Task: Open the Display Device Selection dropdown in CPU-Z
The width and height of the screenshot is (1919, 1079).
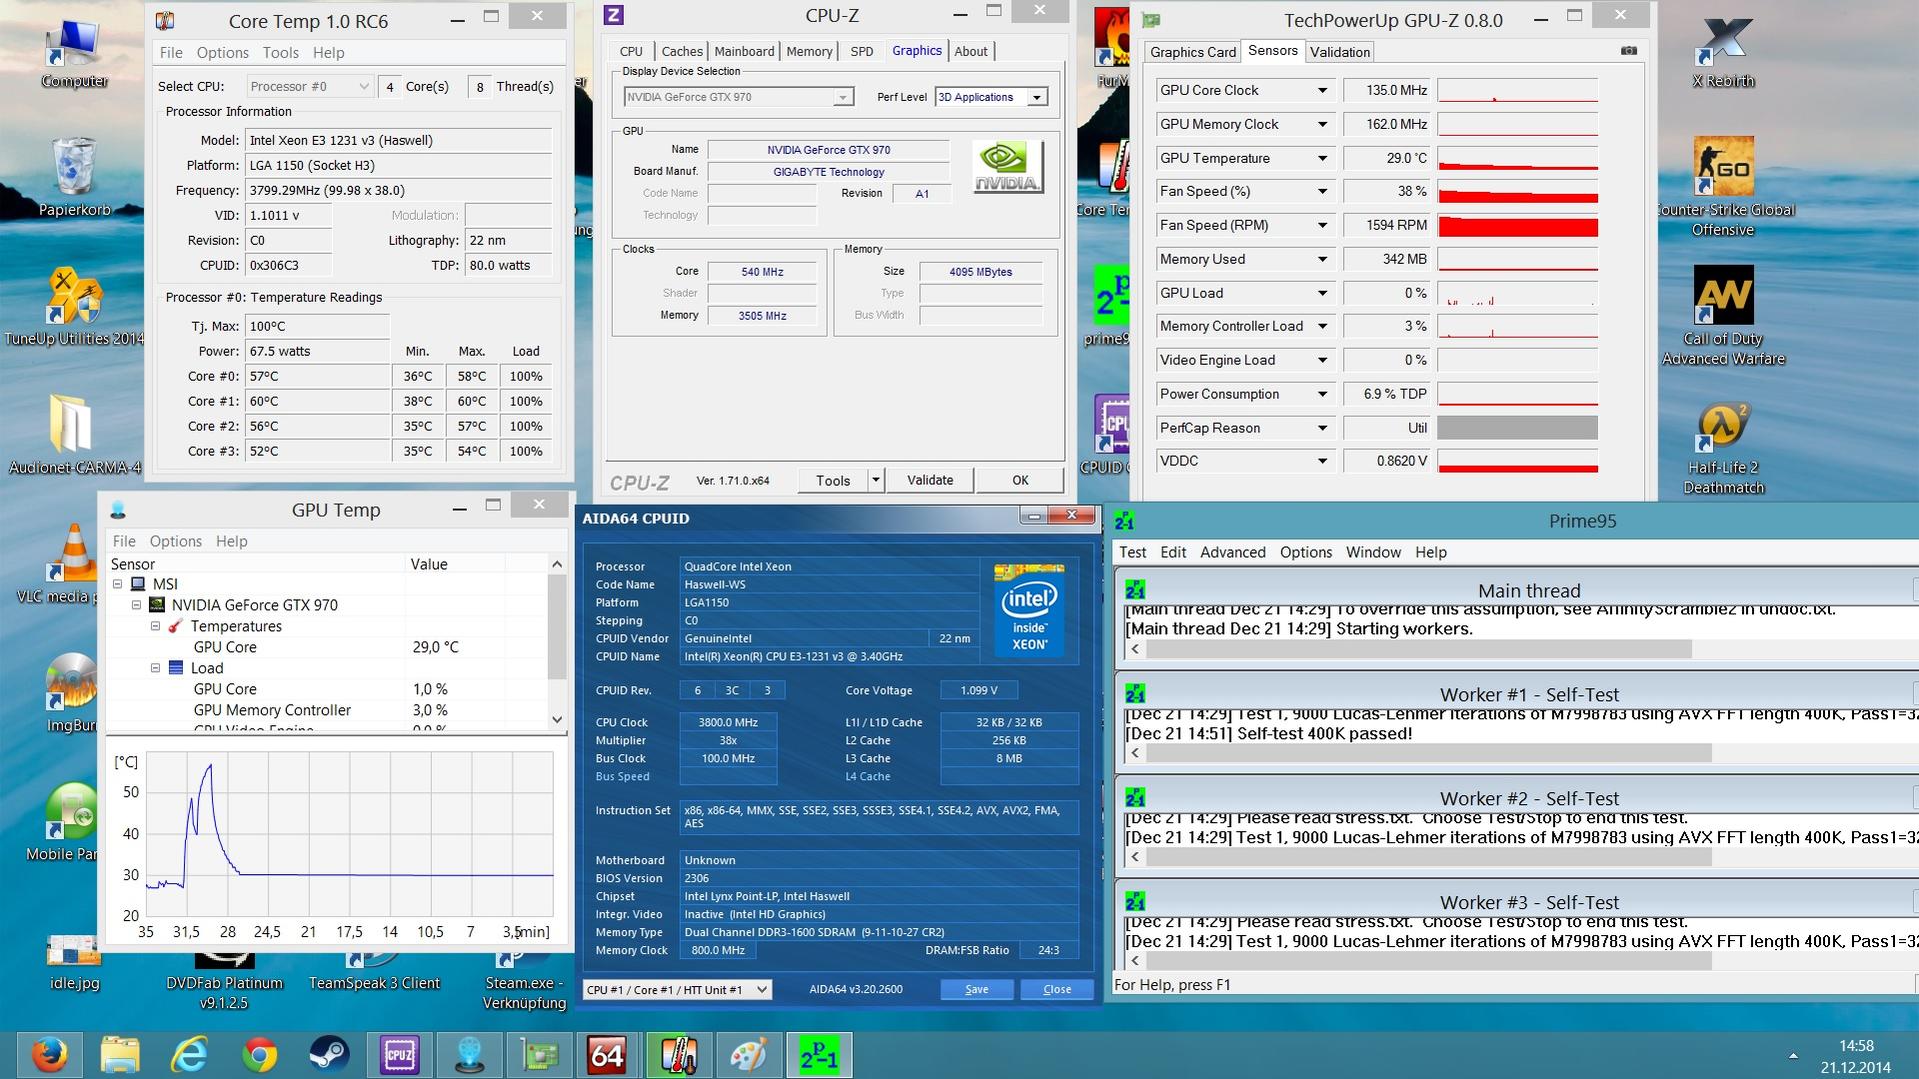Action: 739,97
